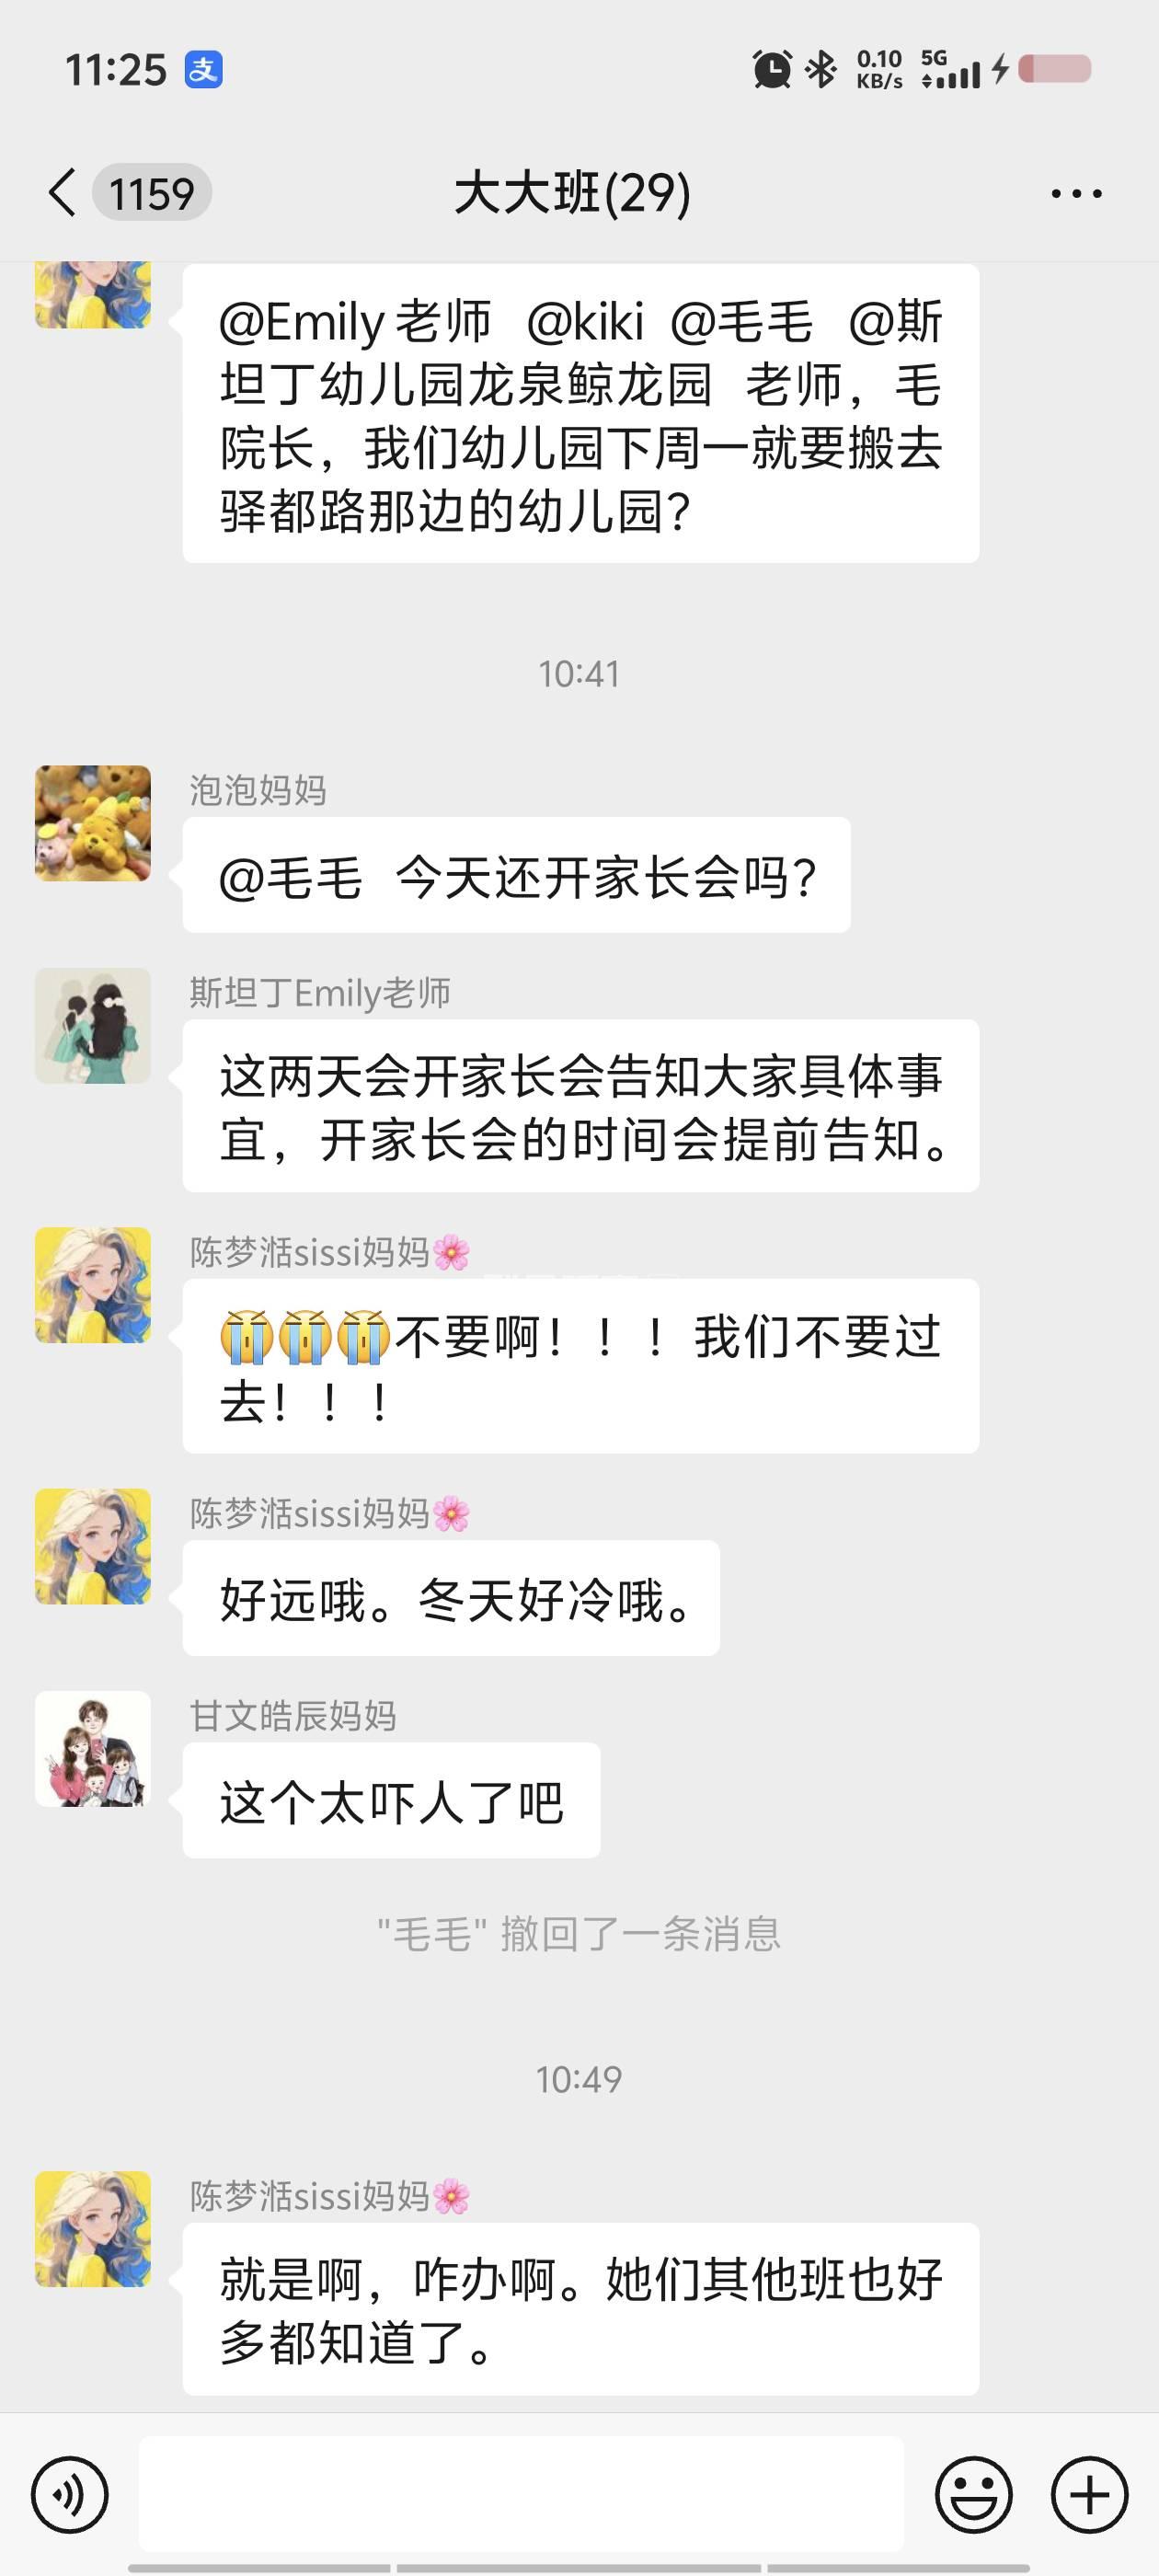Tap the 1159 unread messages badge
The height and width of the screenshot is (2576, 1159).
click(x=152, y=192)
